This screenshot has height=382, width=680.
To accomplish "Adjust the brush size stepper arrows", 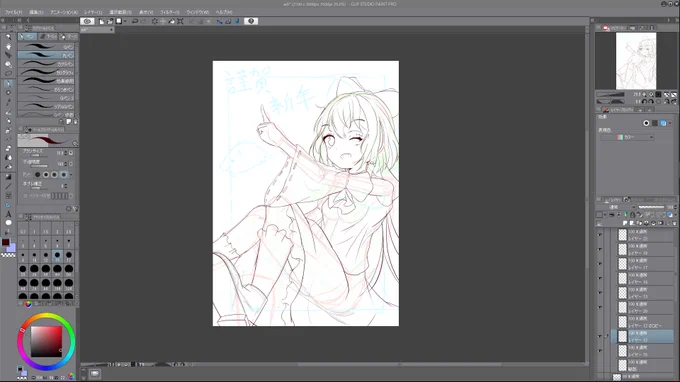I will (x=66, y=153).
